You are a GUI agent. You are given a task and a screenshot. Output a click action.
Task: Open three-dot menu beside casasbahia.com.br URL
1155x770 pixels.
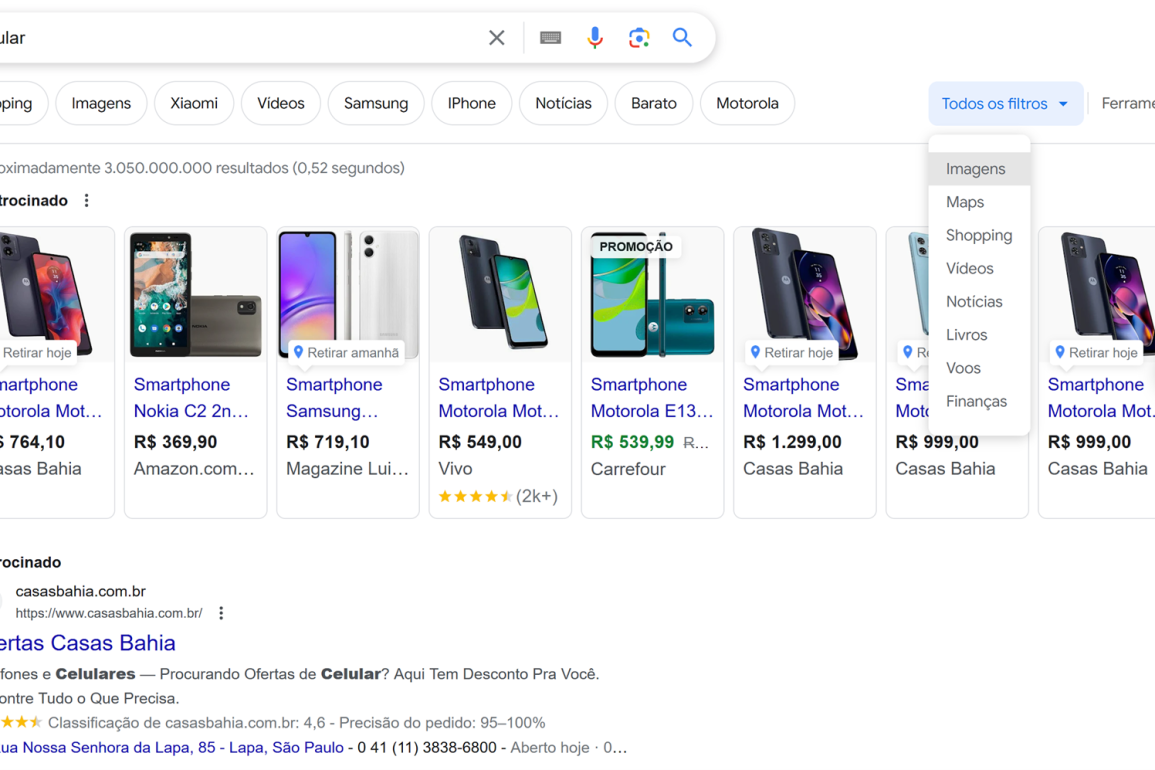coord(221,613)
